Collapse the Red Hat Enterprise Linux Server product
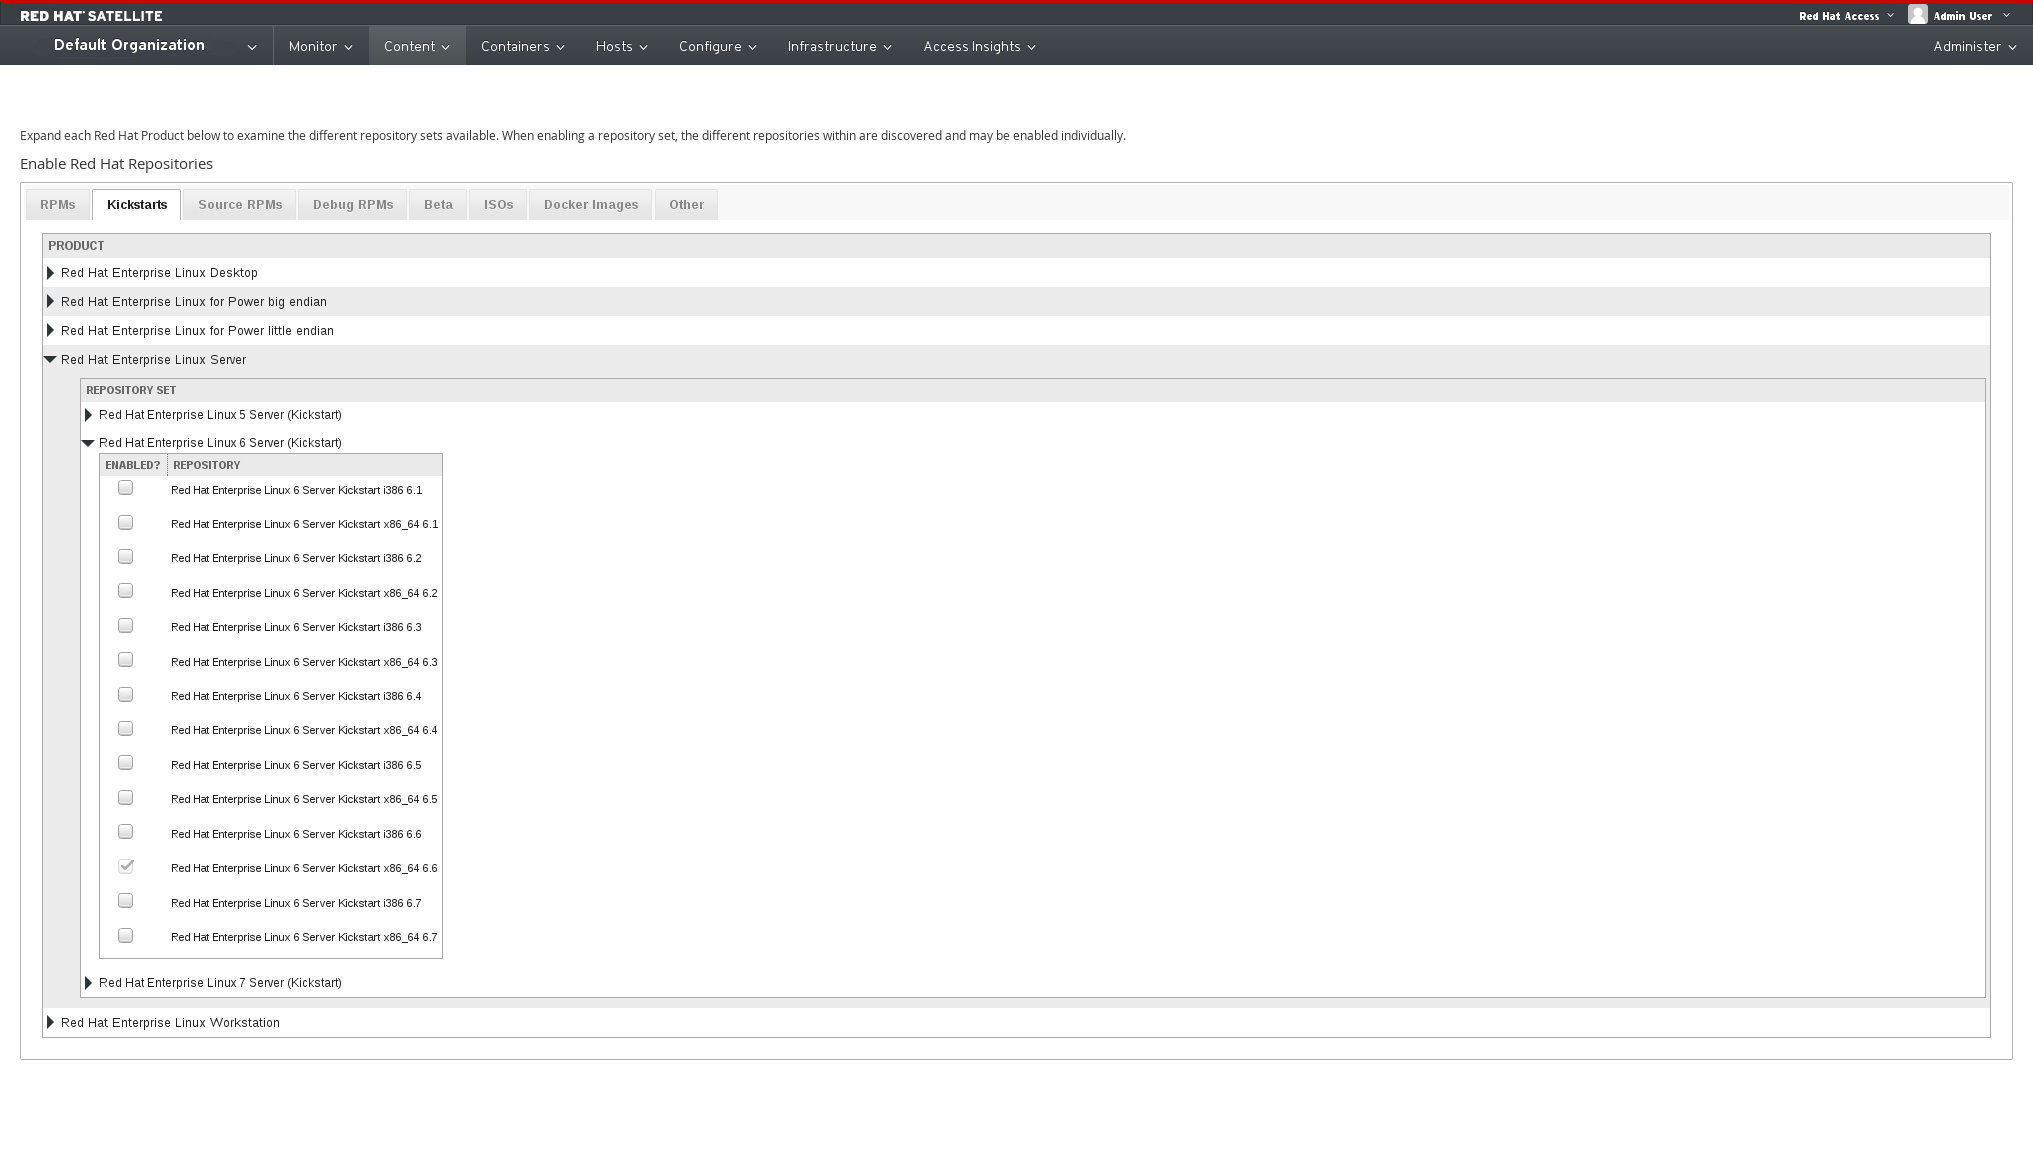2033x1171 pixels. (50, 360)
